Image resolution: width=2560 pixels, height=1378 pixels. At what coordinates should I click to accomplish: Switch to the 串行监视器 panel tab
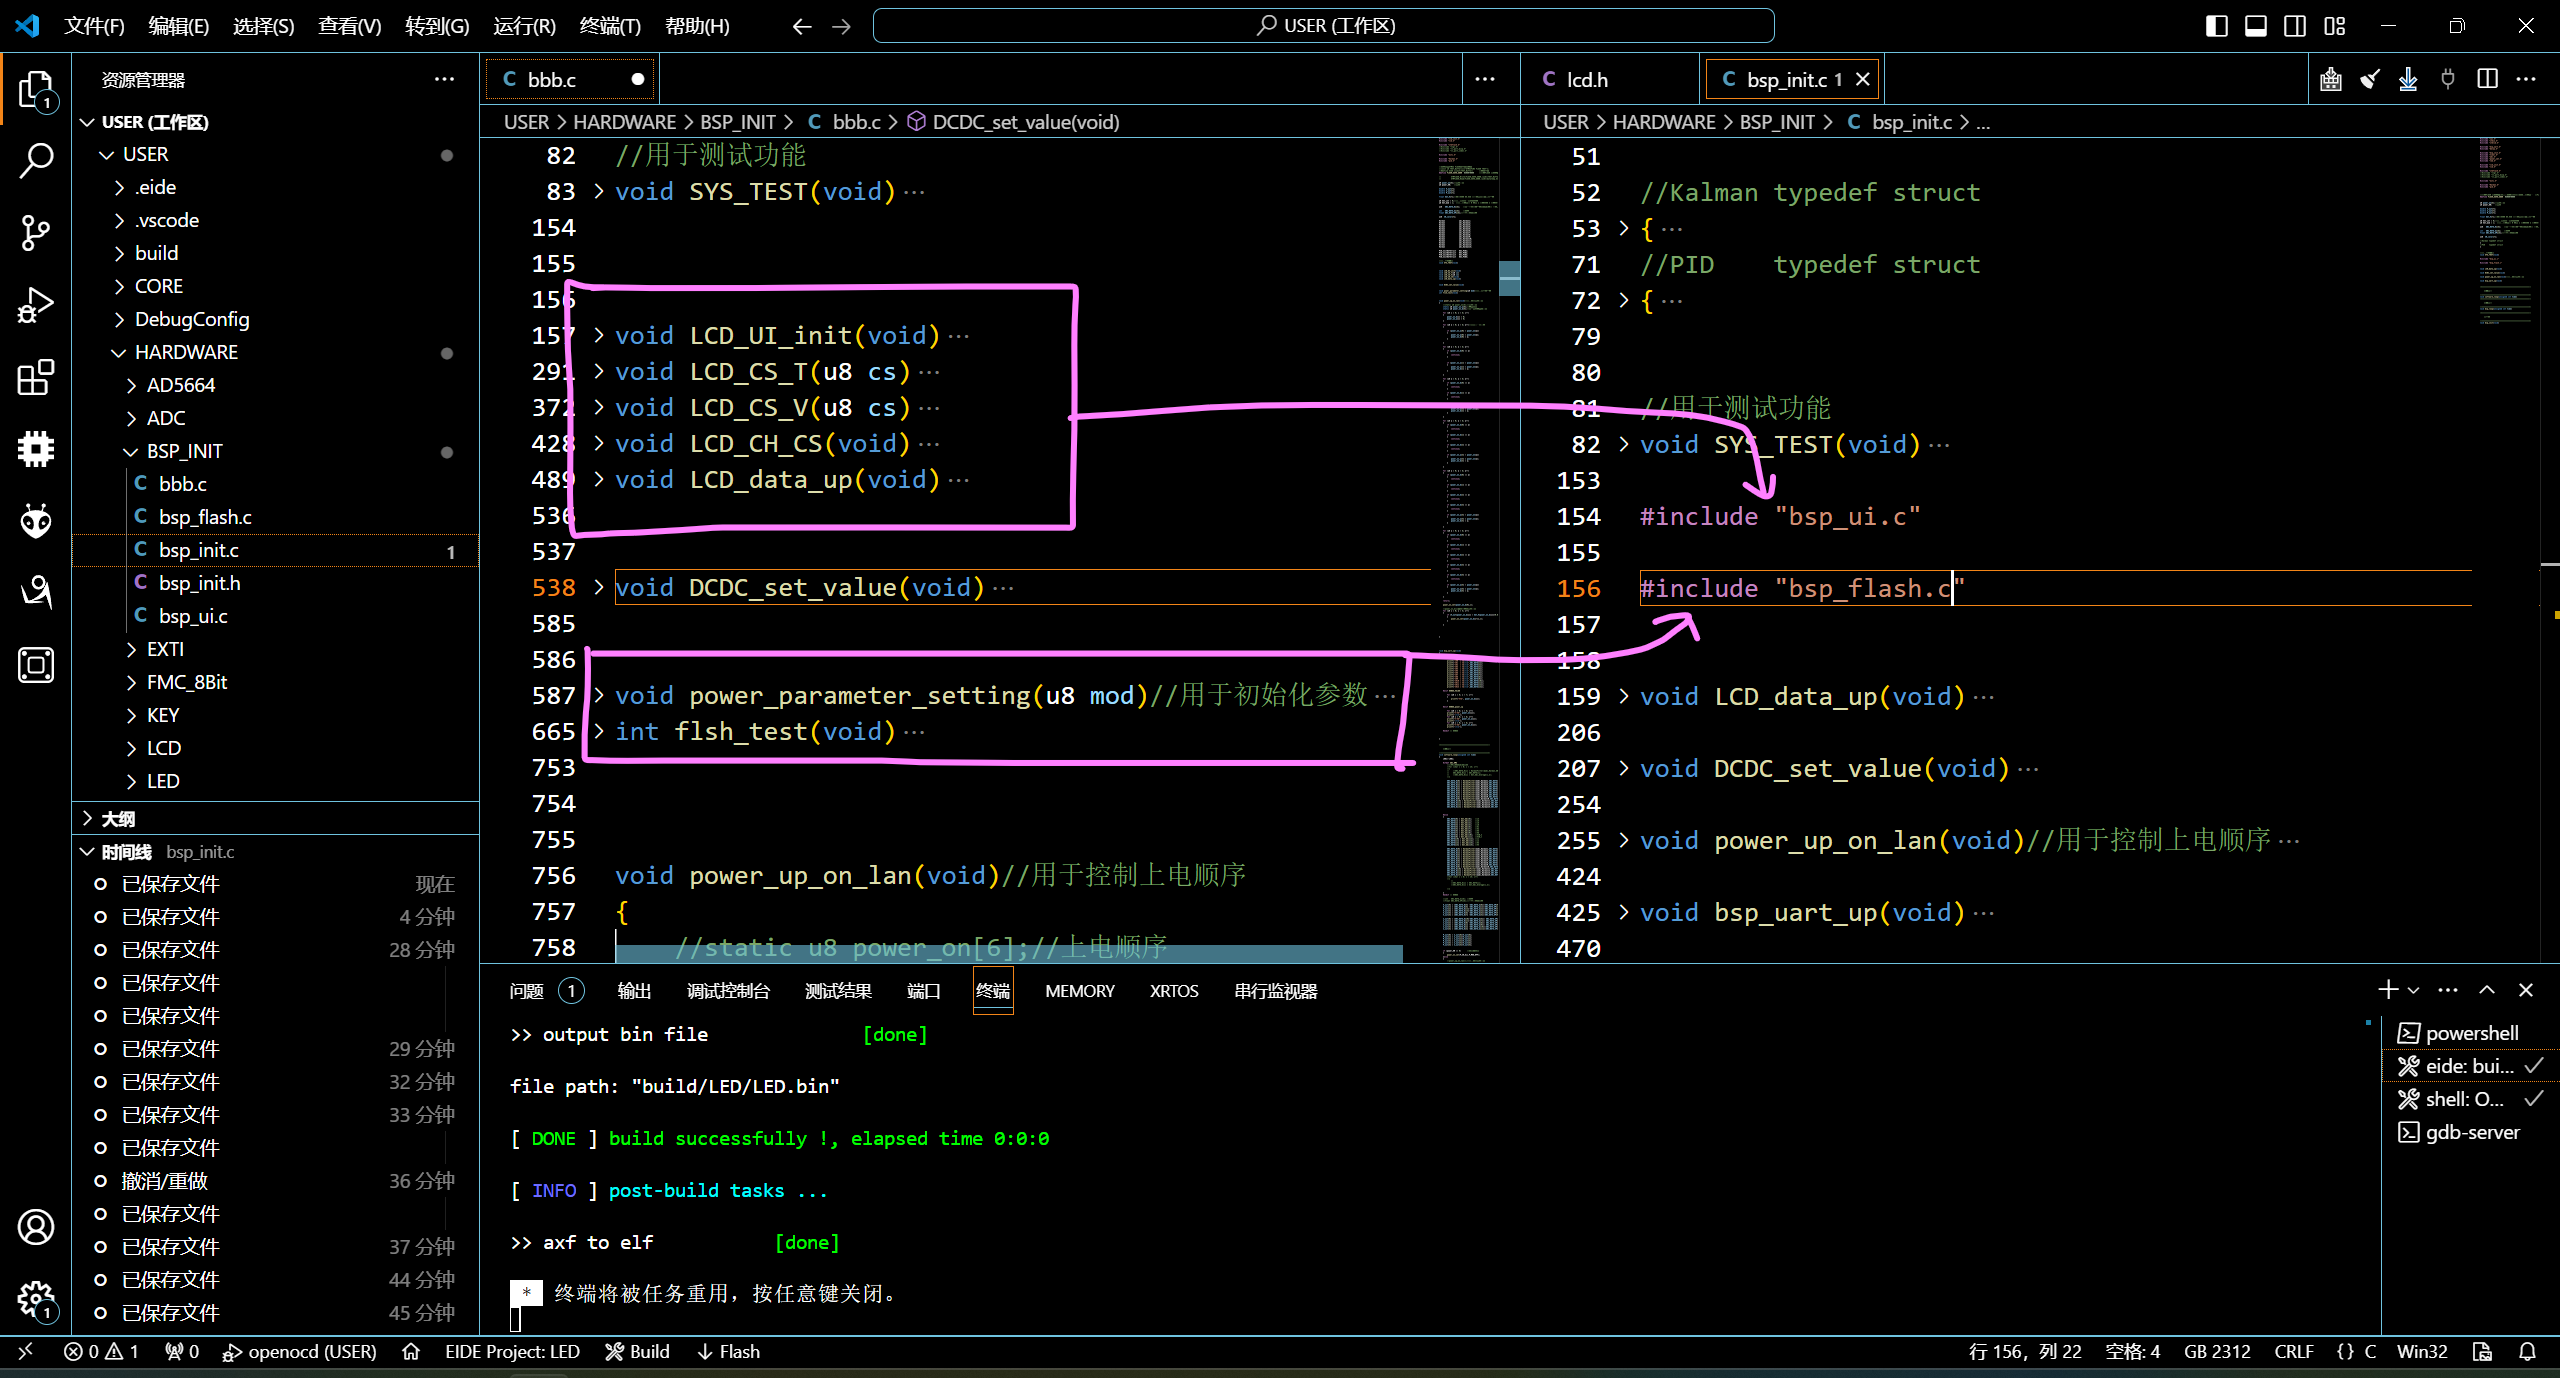click(x=1276, y=991)
